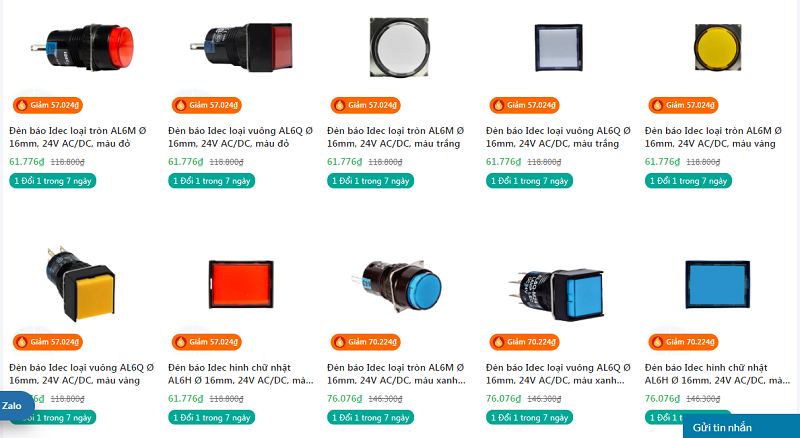The height and width of the screenshot is (438, 800).
Task: Click title link for square AL6Q màu vàng
Action: point(82,374)
